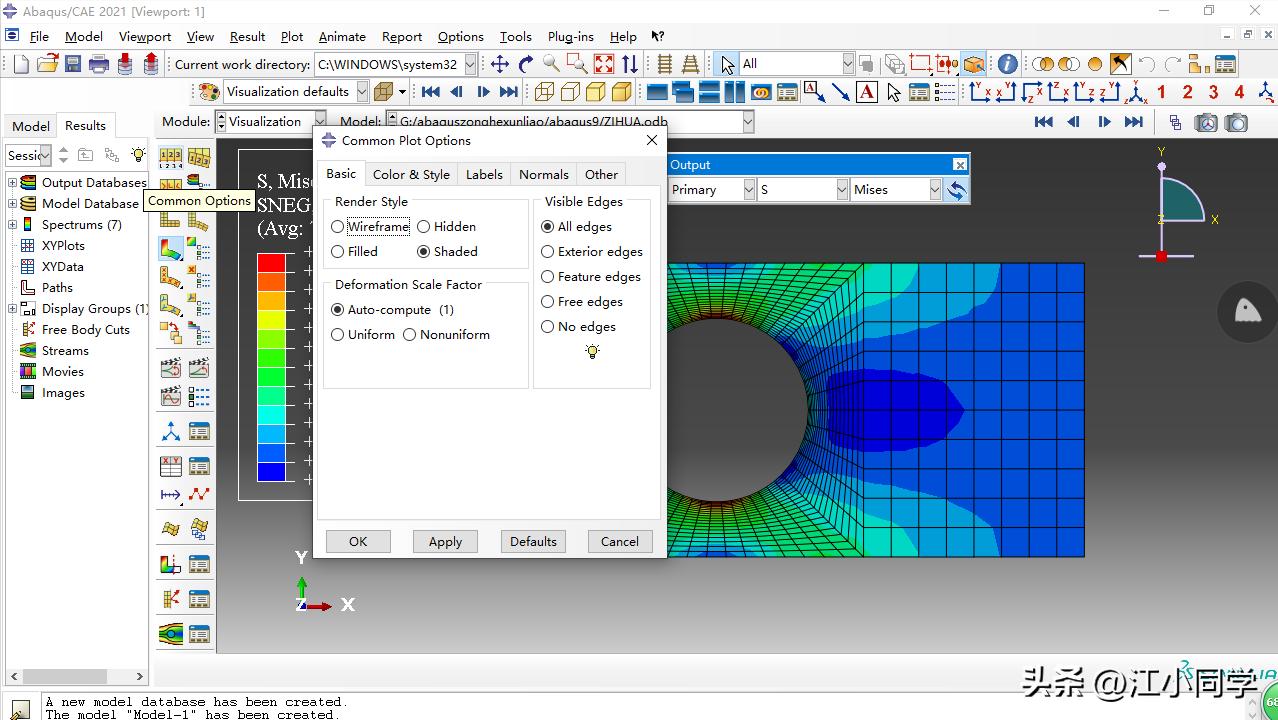Open the Module dropdown showing Visualization
The width and height of the screenshot is (1278, 720).
[x=268, y=122]
